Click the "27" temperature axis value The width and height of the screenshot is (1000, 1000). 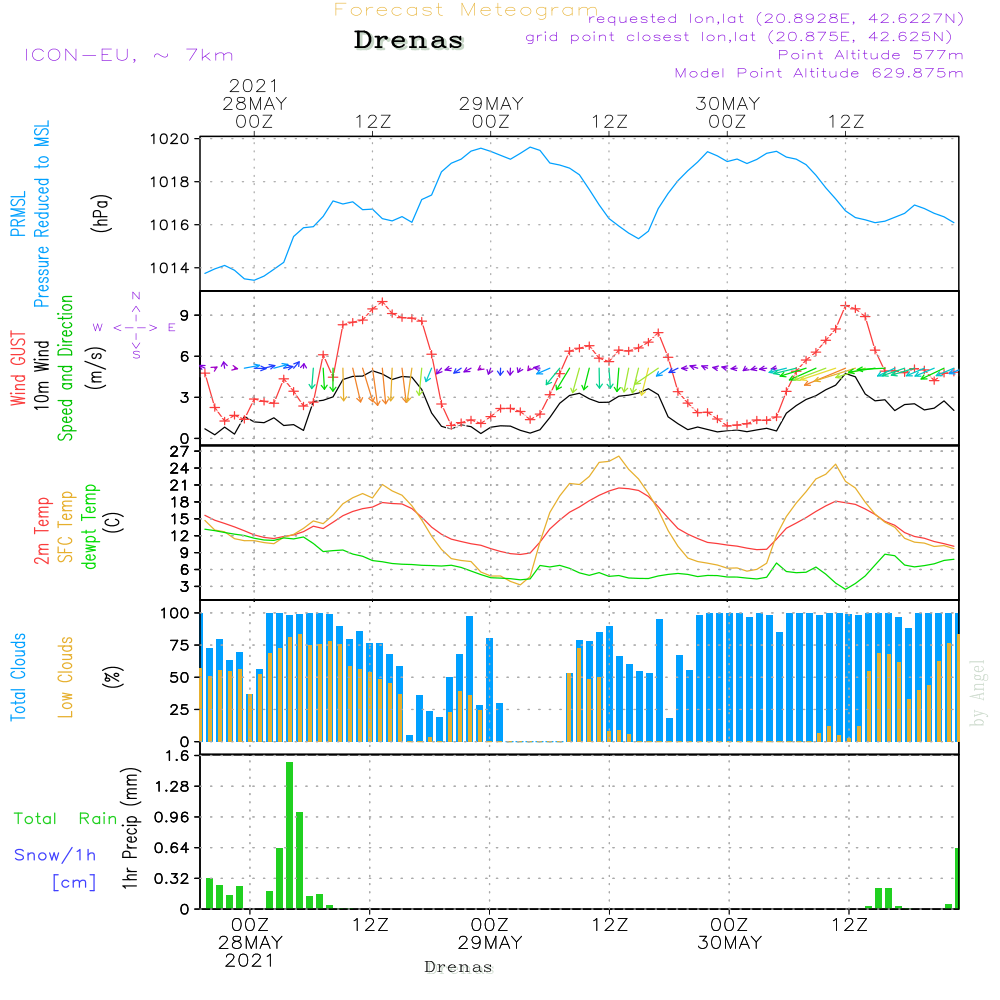click(x=180, y=452)
